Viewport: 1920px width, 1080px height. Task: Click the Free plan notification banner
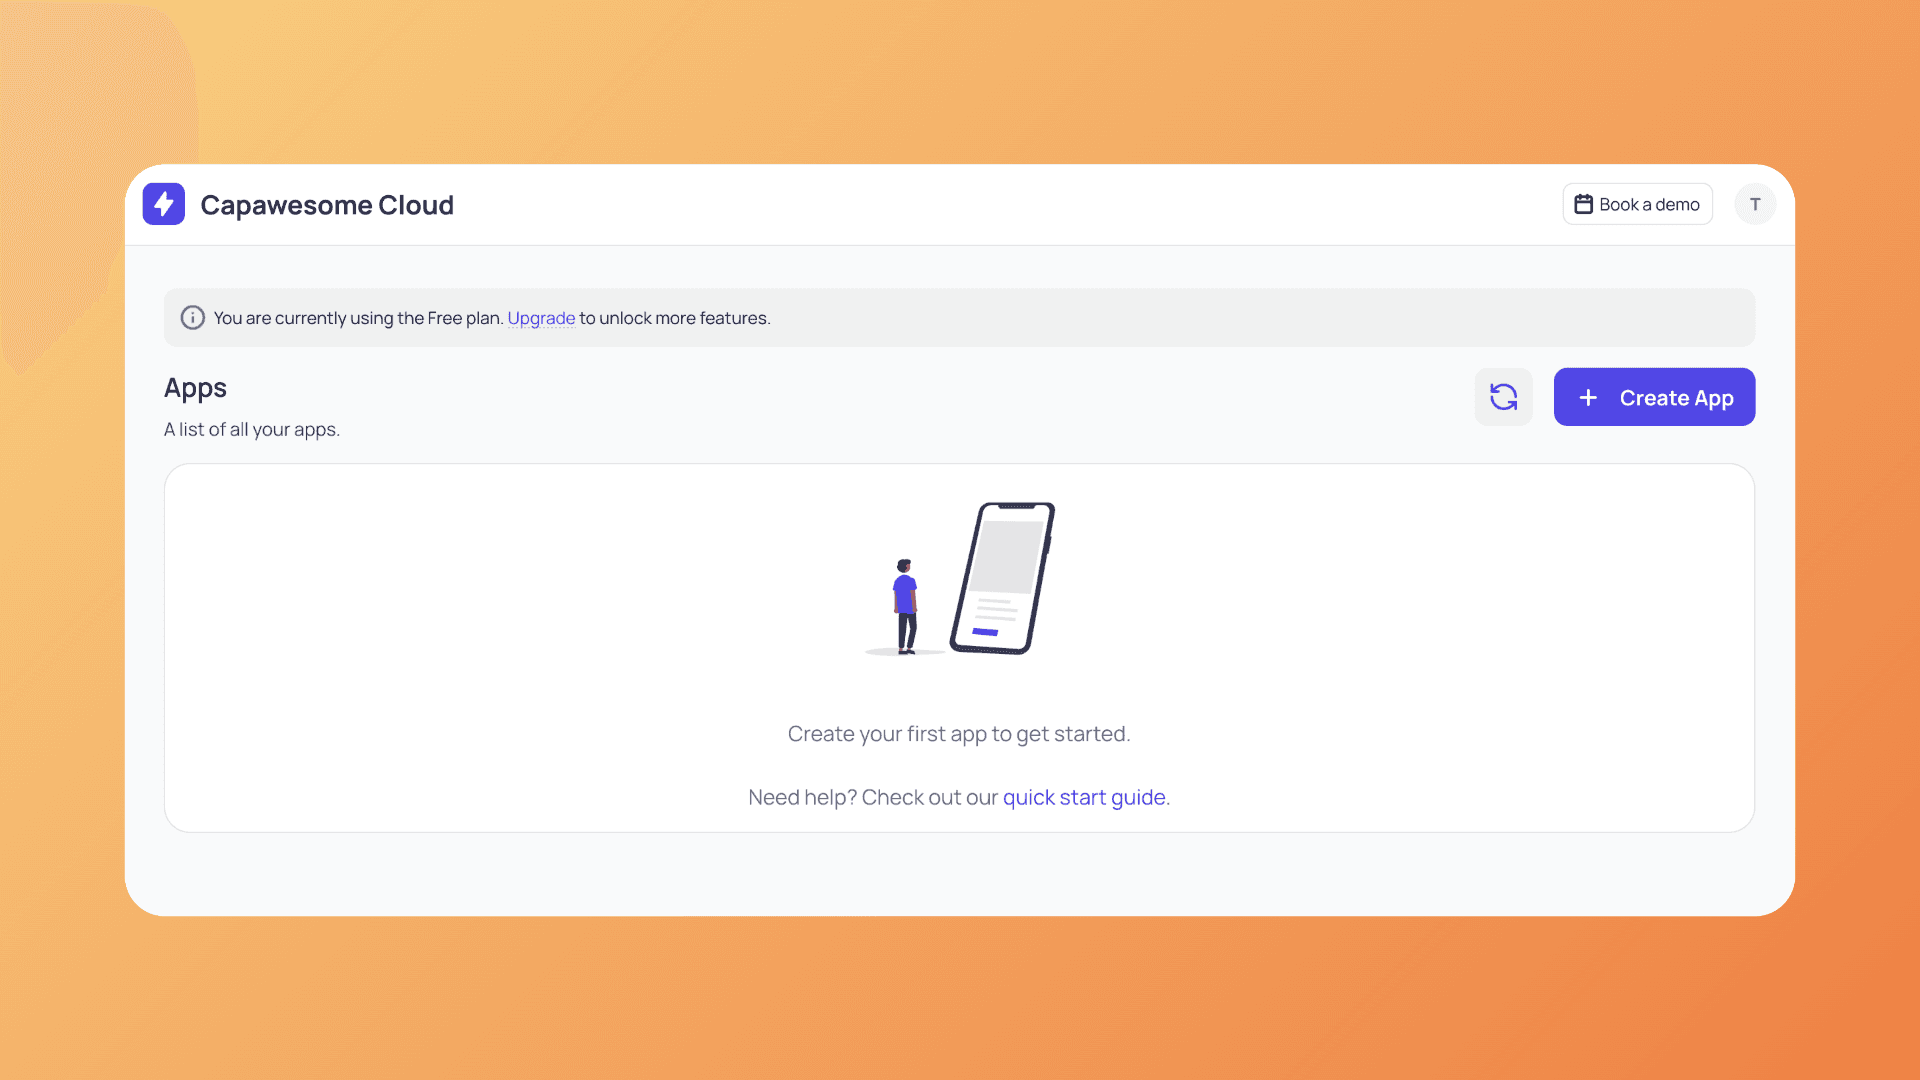point(960,317)
